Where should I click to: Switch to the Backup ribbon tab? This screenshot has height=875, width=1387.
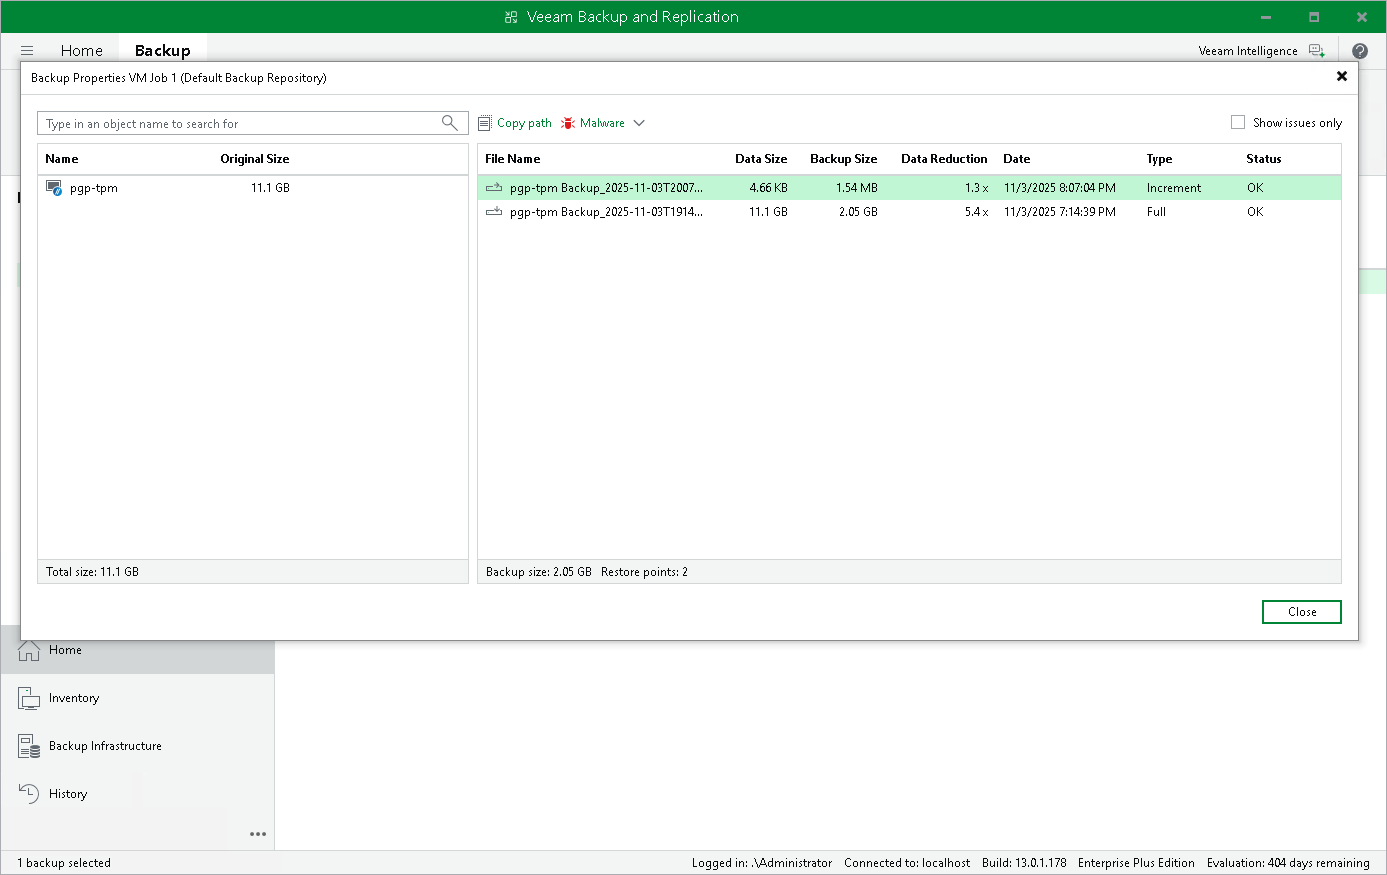(x=162, y=51)
